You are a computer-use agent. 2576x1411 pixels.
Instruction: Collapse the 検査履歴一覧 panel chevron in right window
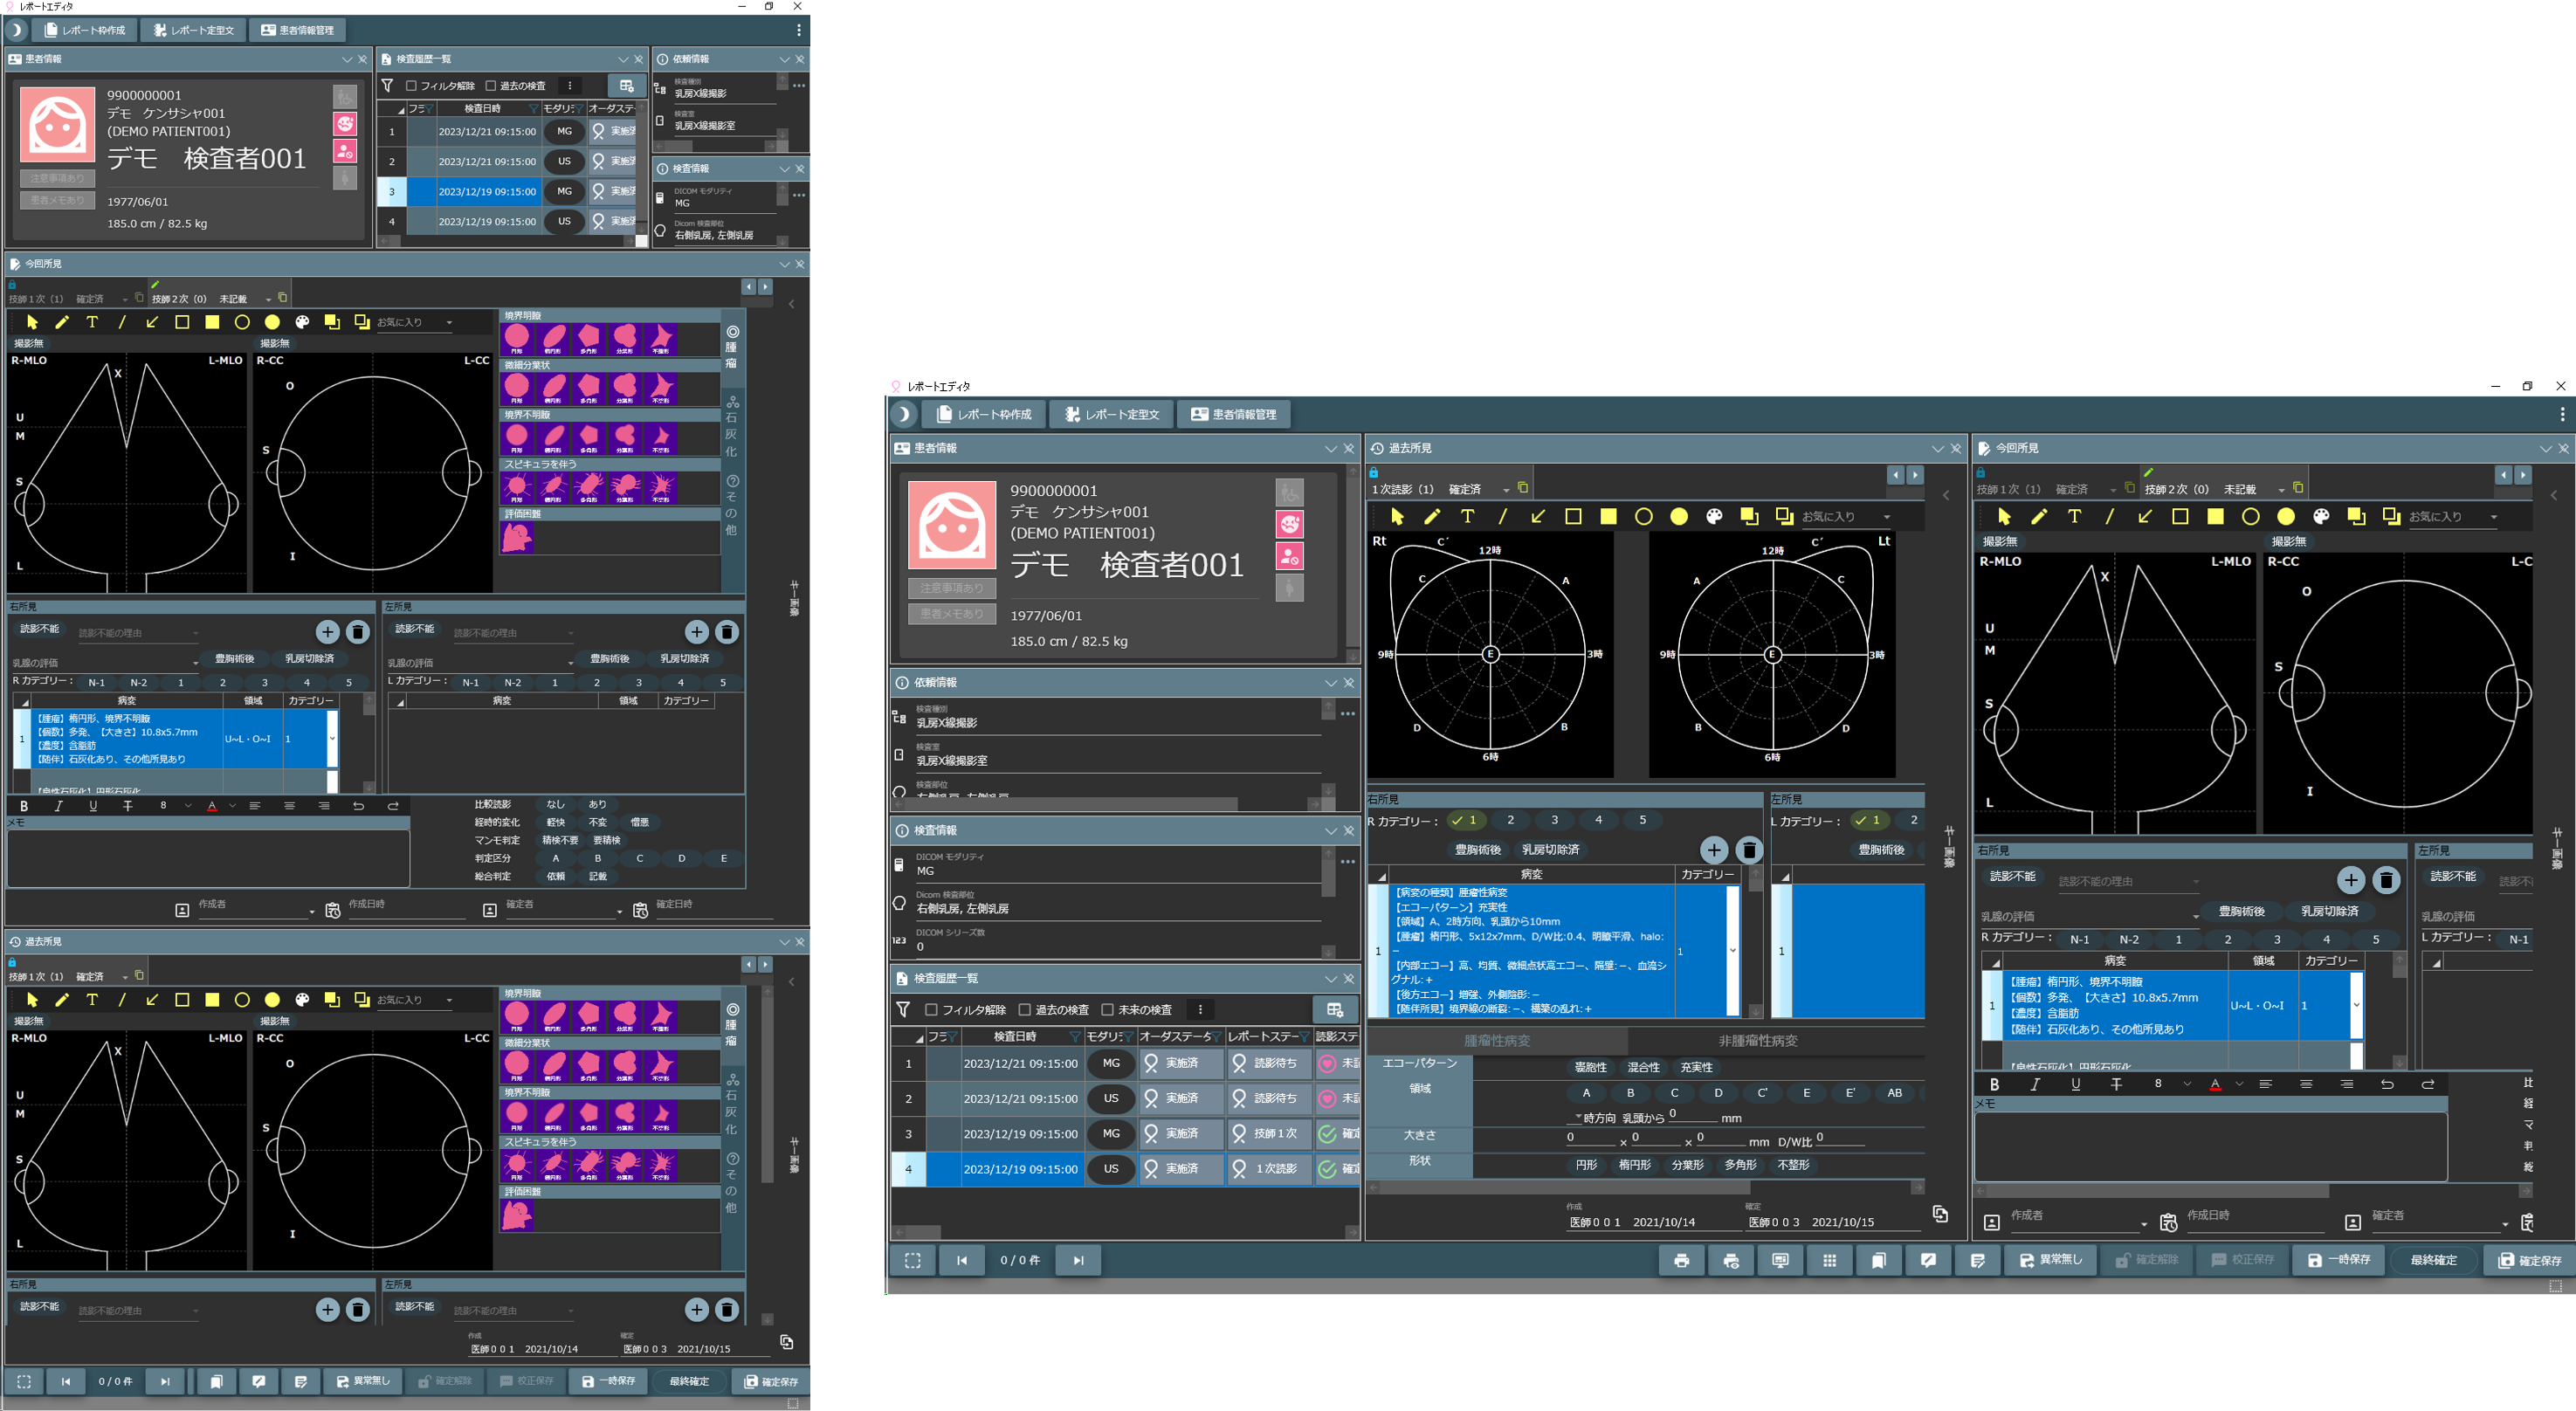[1331, 978]
